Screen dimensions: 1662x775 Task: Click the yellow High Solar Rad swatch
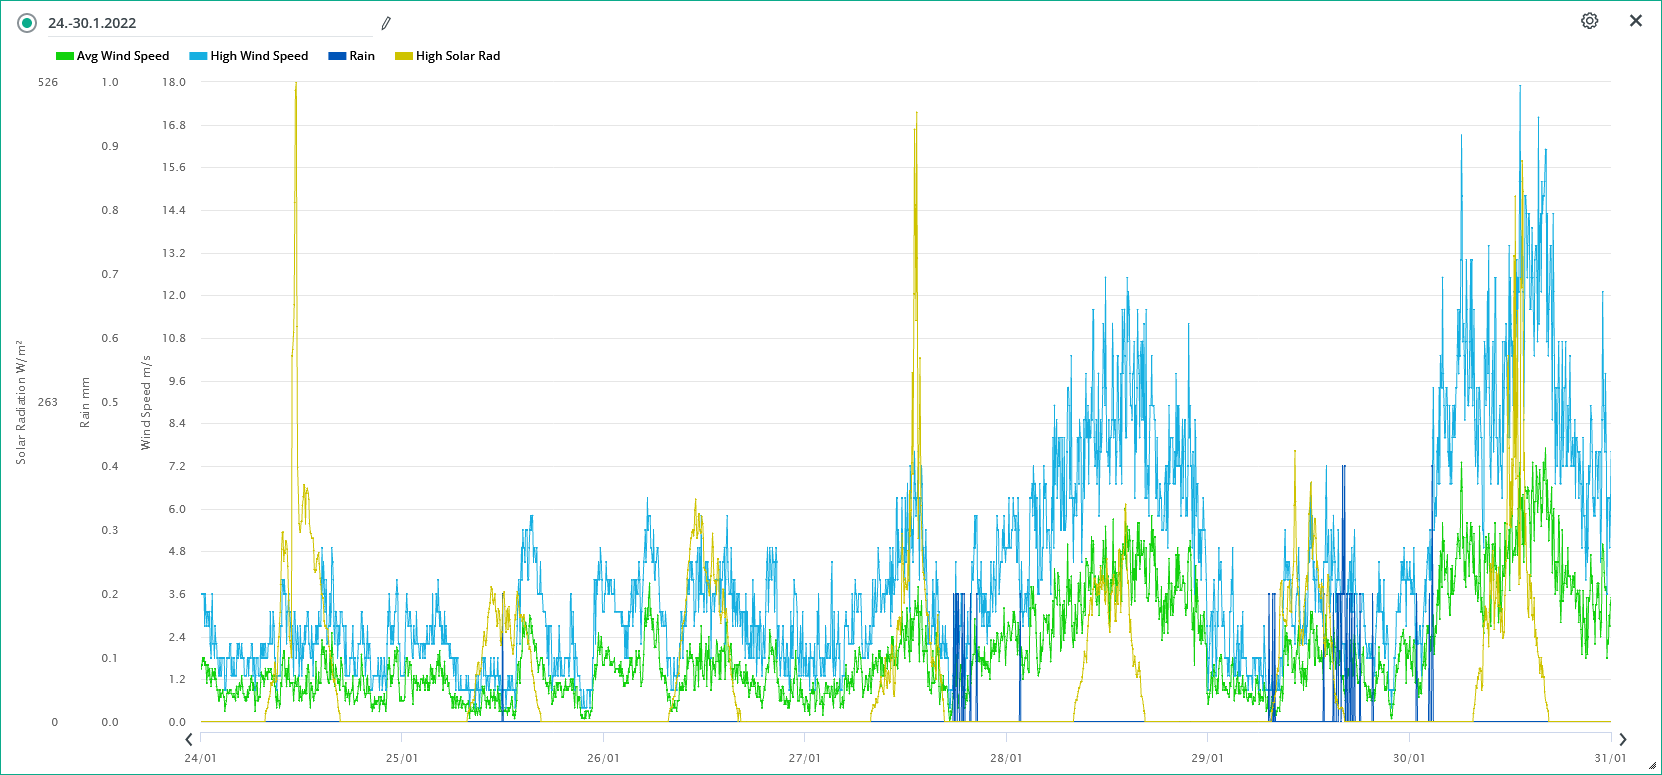(404, 56)
